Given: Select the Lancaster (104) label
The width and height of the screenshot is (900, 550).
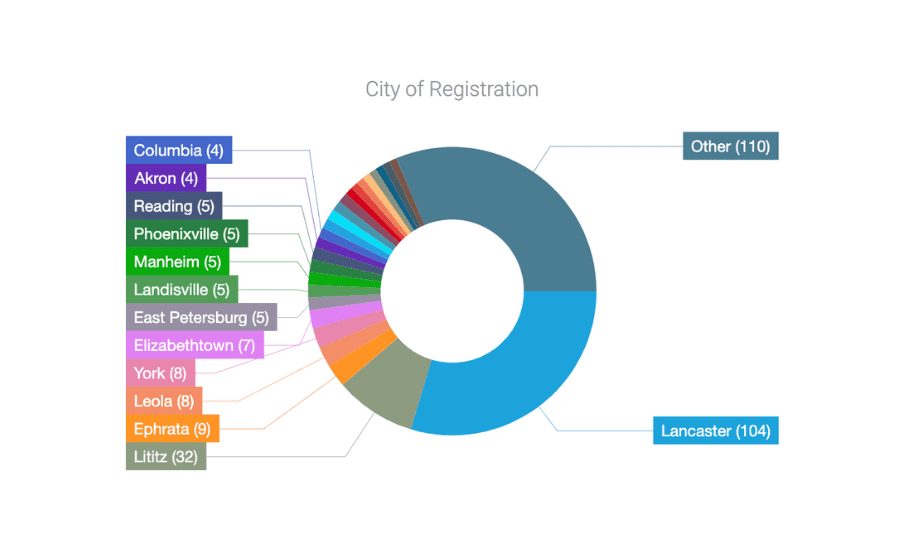Looking at the screenshot, I should click(x=716, y=430).
